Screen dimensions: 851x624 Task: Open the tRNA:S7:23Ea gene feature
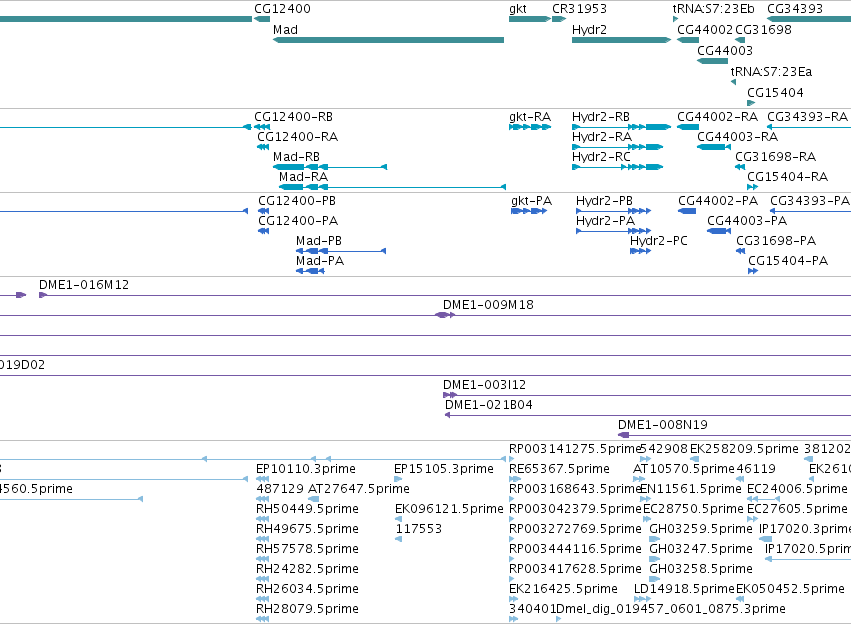pyautogui.click(x=733, y=82)
